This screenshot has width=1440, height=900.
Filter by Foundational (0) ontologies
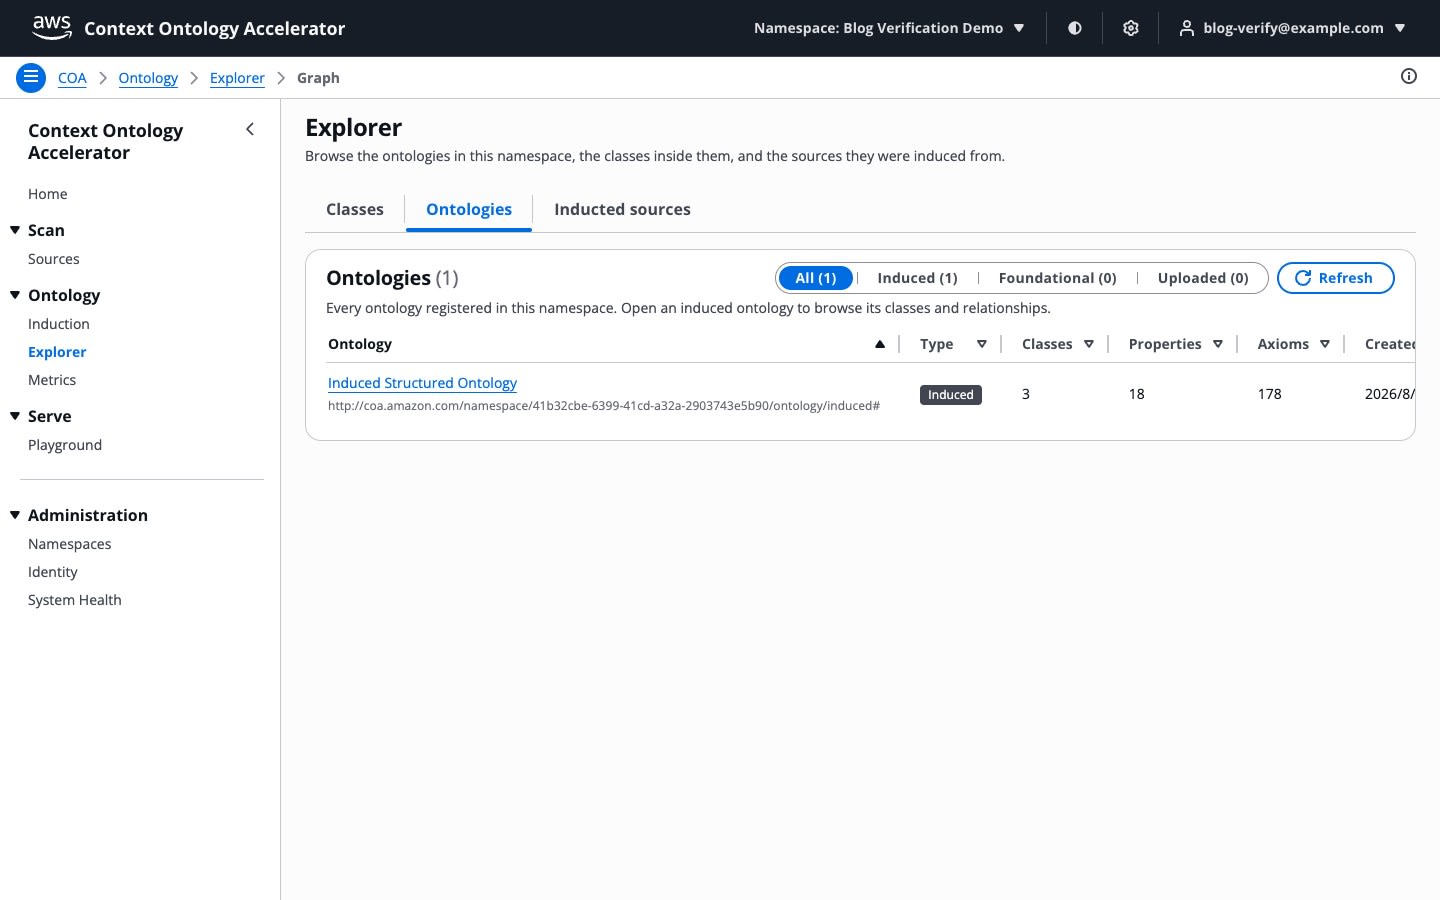[x=1057, y=278]
